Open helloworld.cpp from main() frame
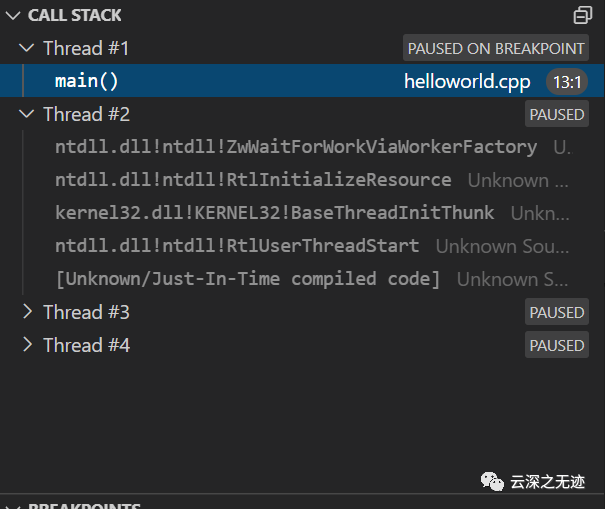 tap(467, 81)
